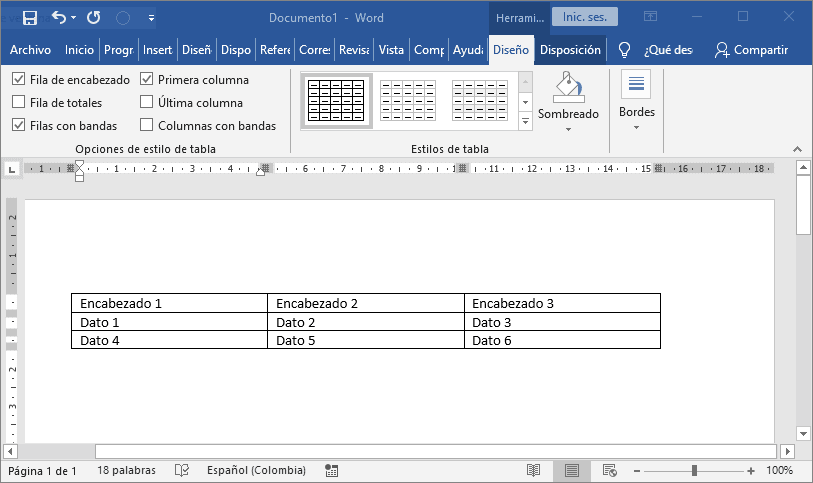Click the Compartir share button
The width and height of the screenshot is (813, 483).
pyautogui.click(x=751, y=50)
